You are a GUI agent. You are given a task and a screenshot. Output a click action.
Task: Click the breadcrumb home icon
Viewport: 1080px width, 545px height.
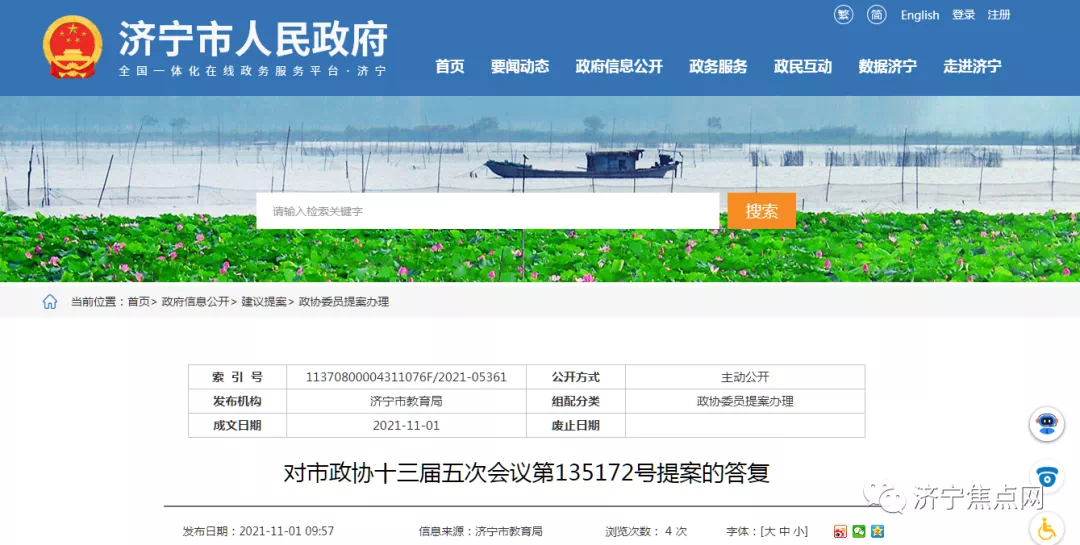(x=50, y=302)
